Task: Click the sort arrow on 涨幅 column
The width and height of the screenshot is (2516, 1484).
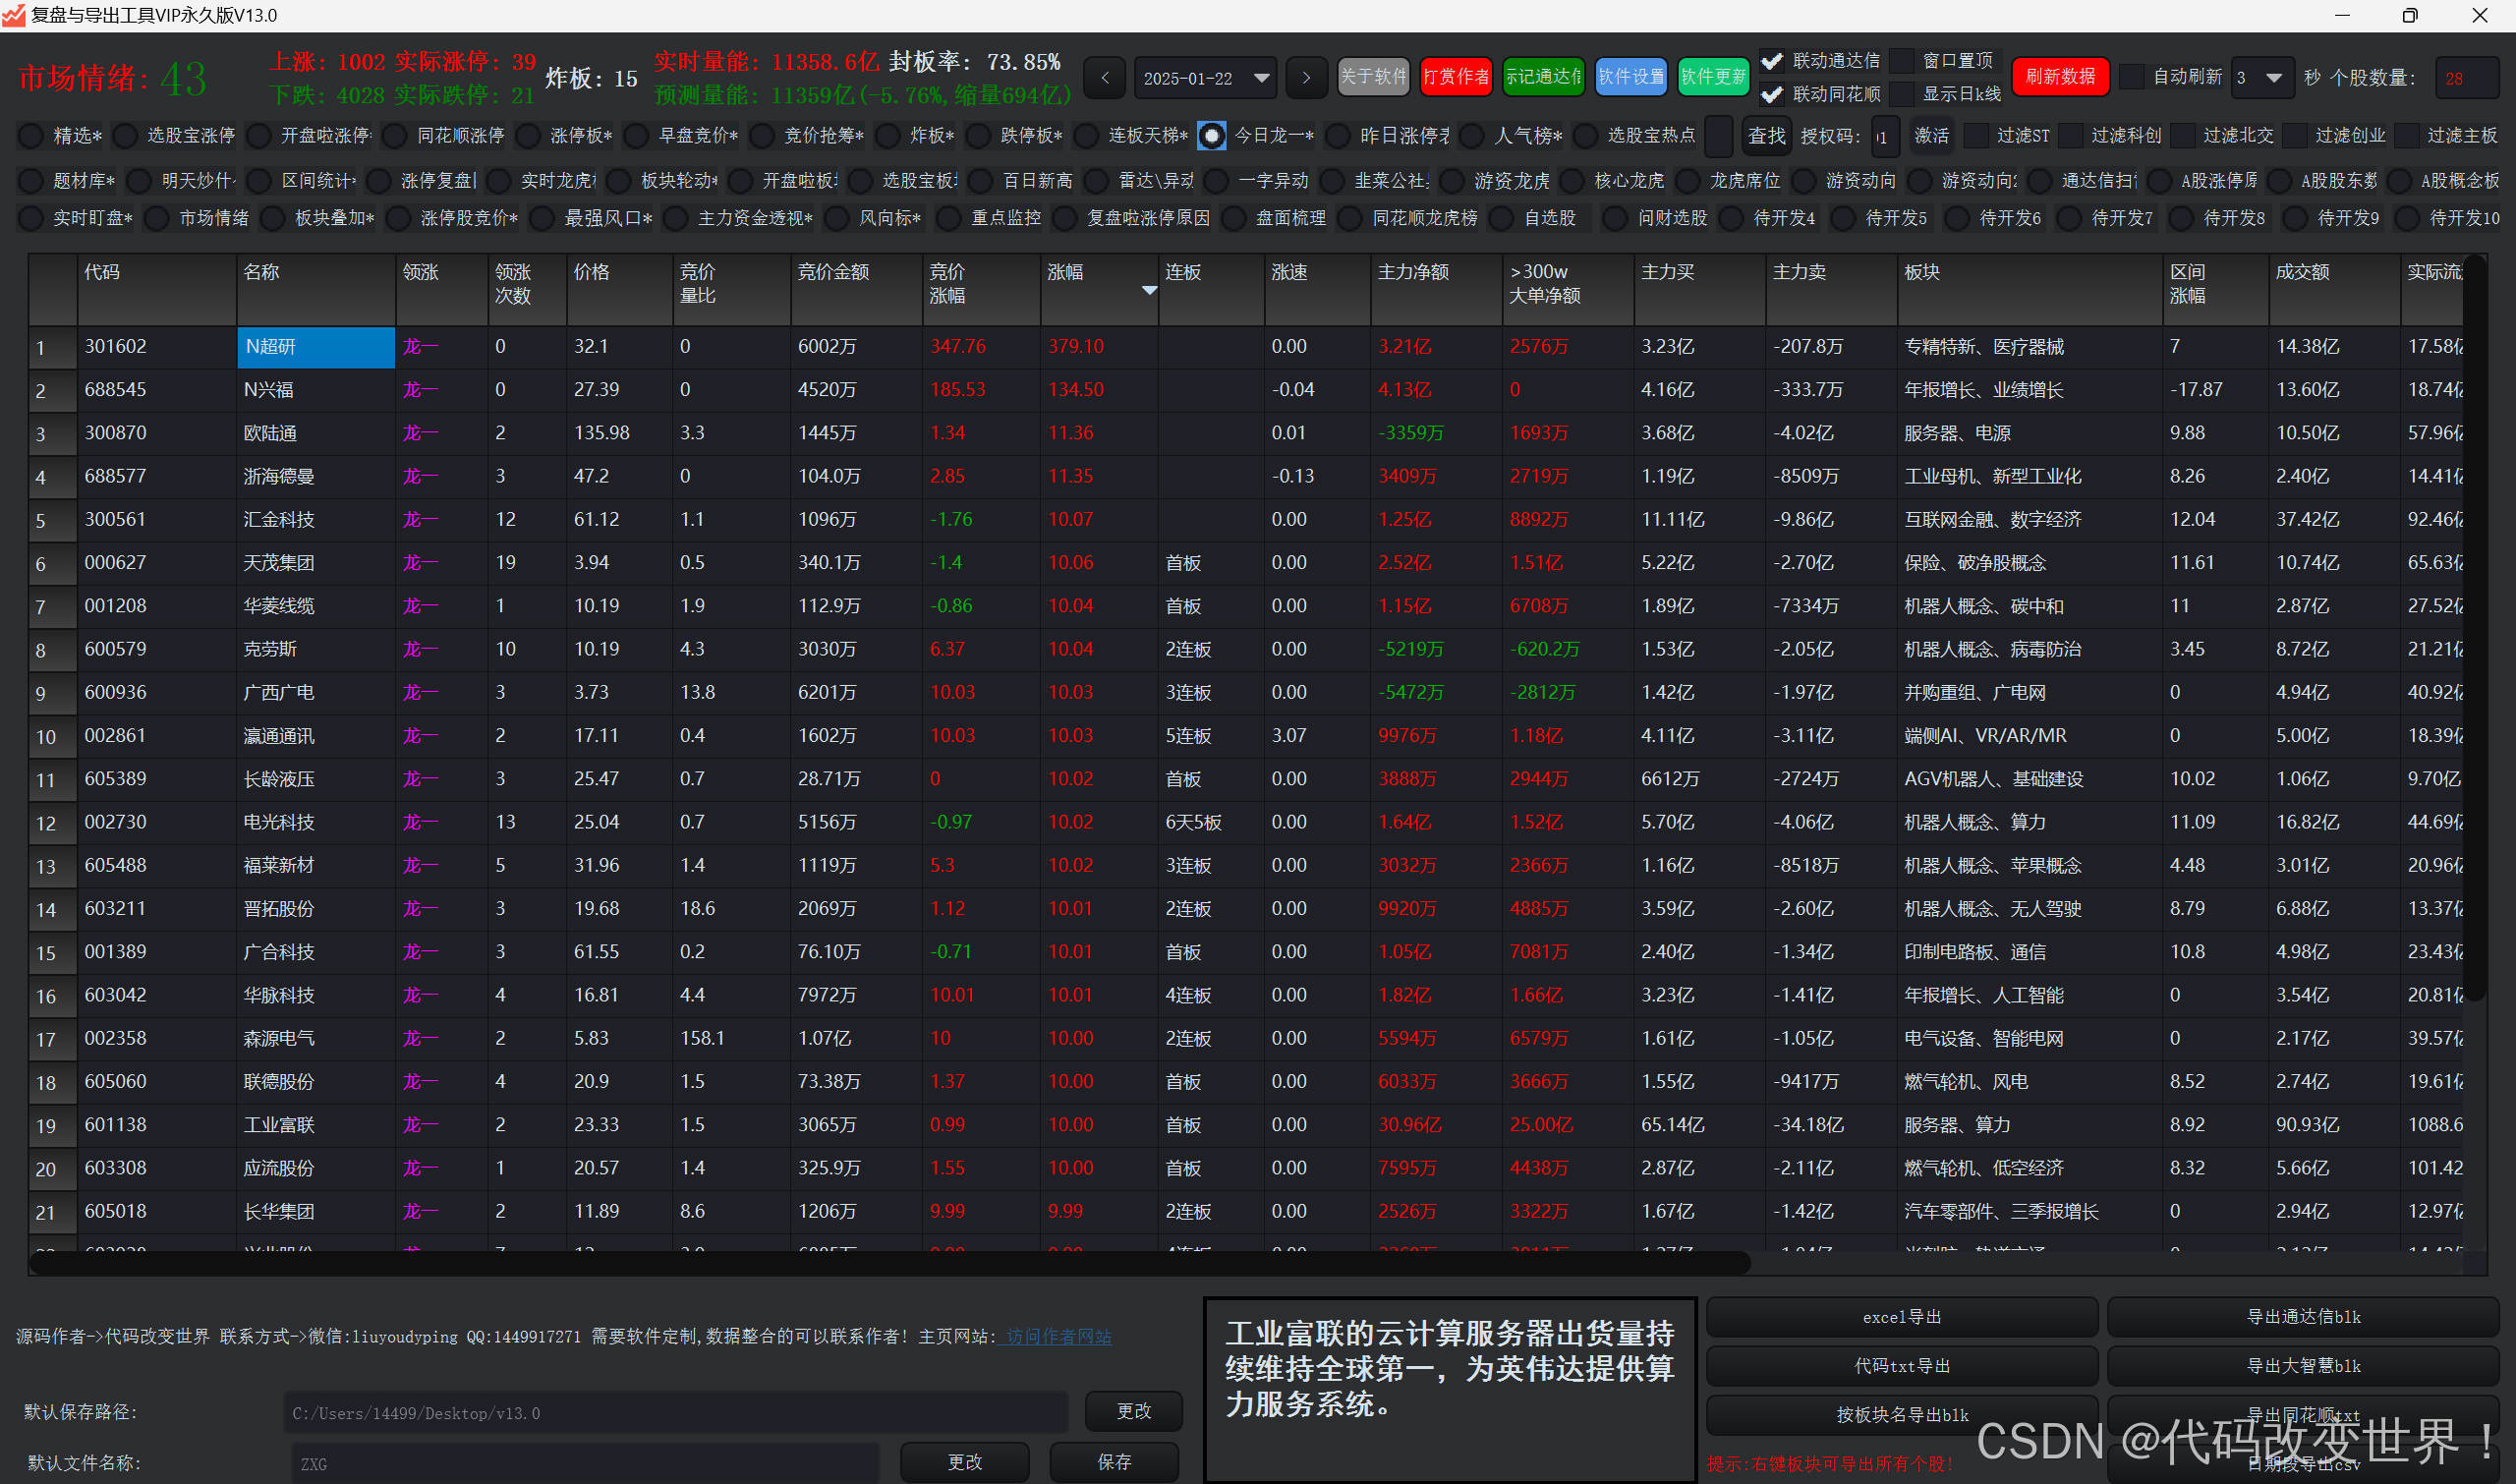Action: pyautogui.click(x=1149, y=290)
